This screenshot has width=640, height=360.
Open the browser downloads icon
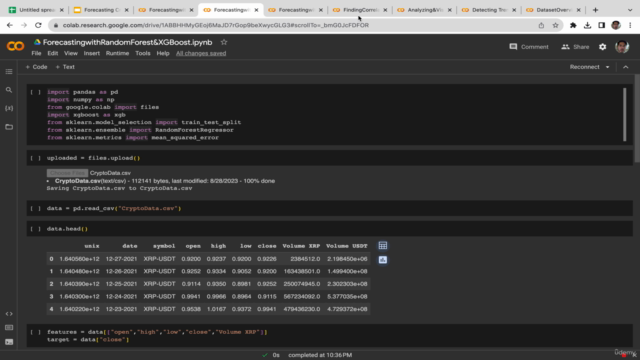tap(587, 25)
